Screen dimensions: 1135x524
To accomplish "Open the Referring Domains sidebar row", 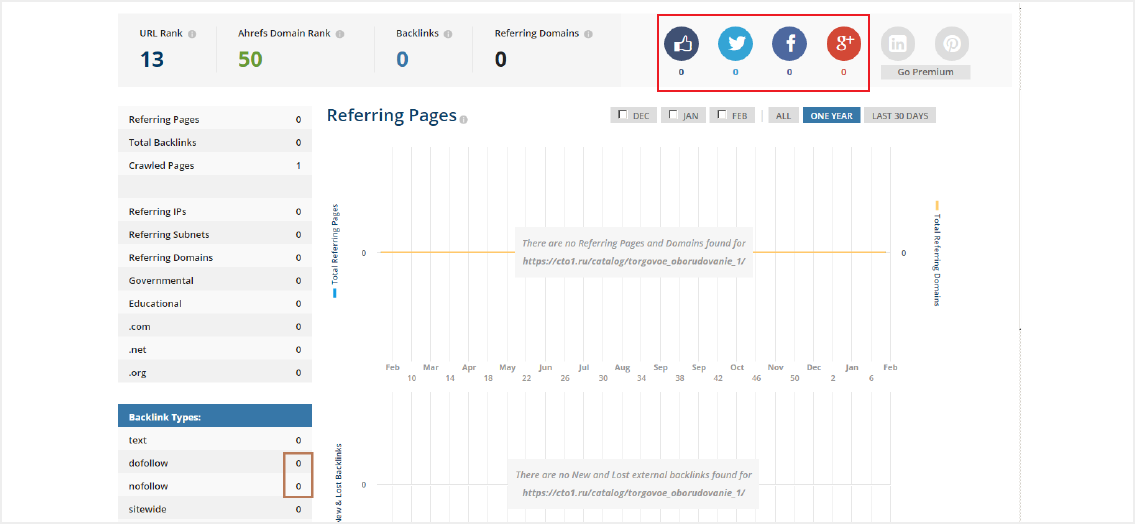I will pyautogui.click(x=214, y=258).
